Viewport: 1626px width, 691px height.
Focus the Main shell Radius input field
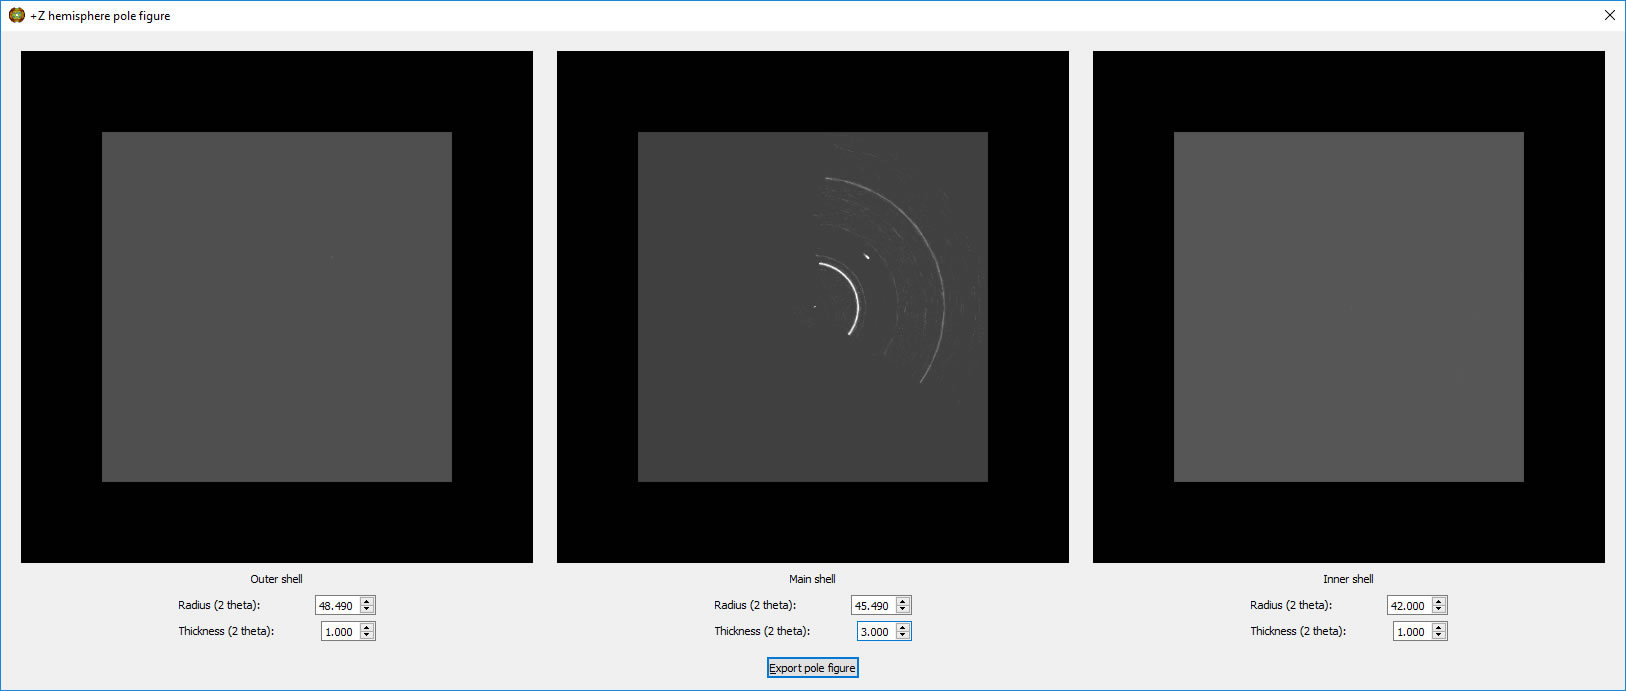[873, 606]
